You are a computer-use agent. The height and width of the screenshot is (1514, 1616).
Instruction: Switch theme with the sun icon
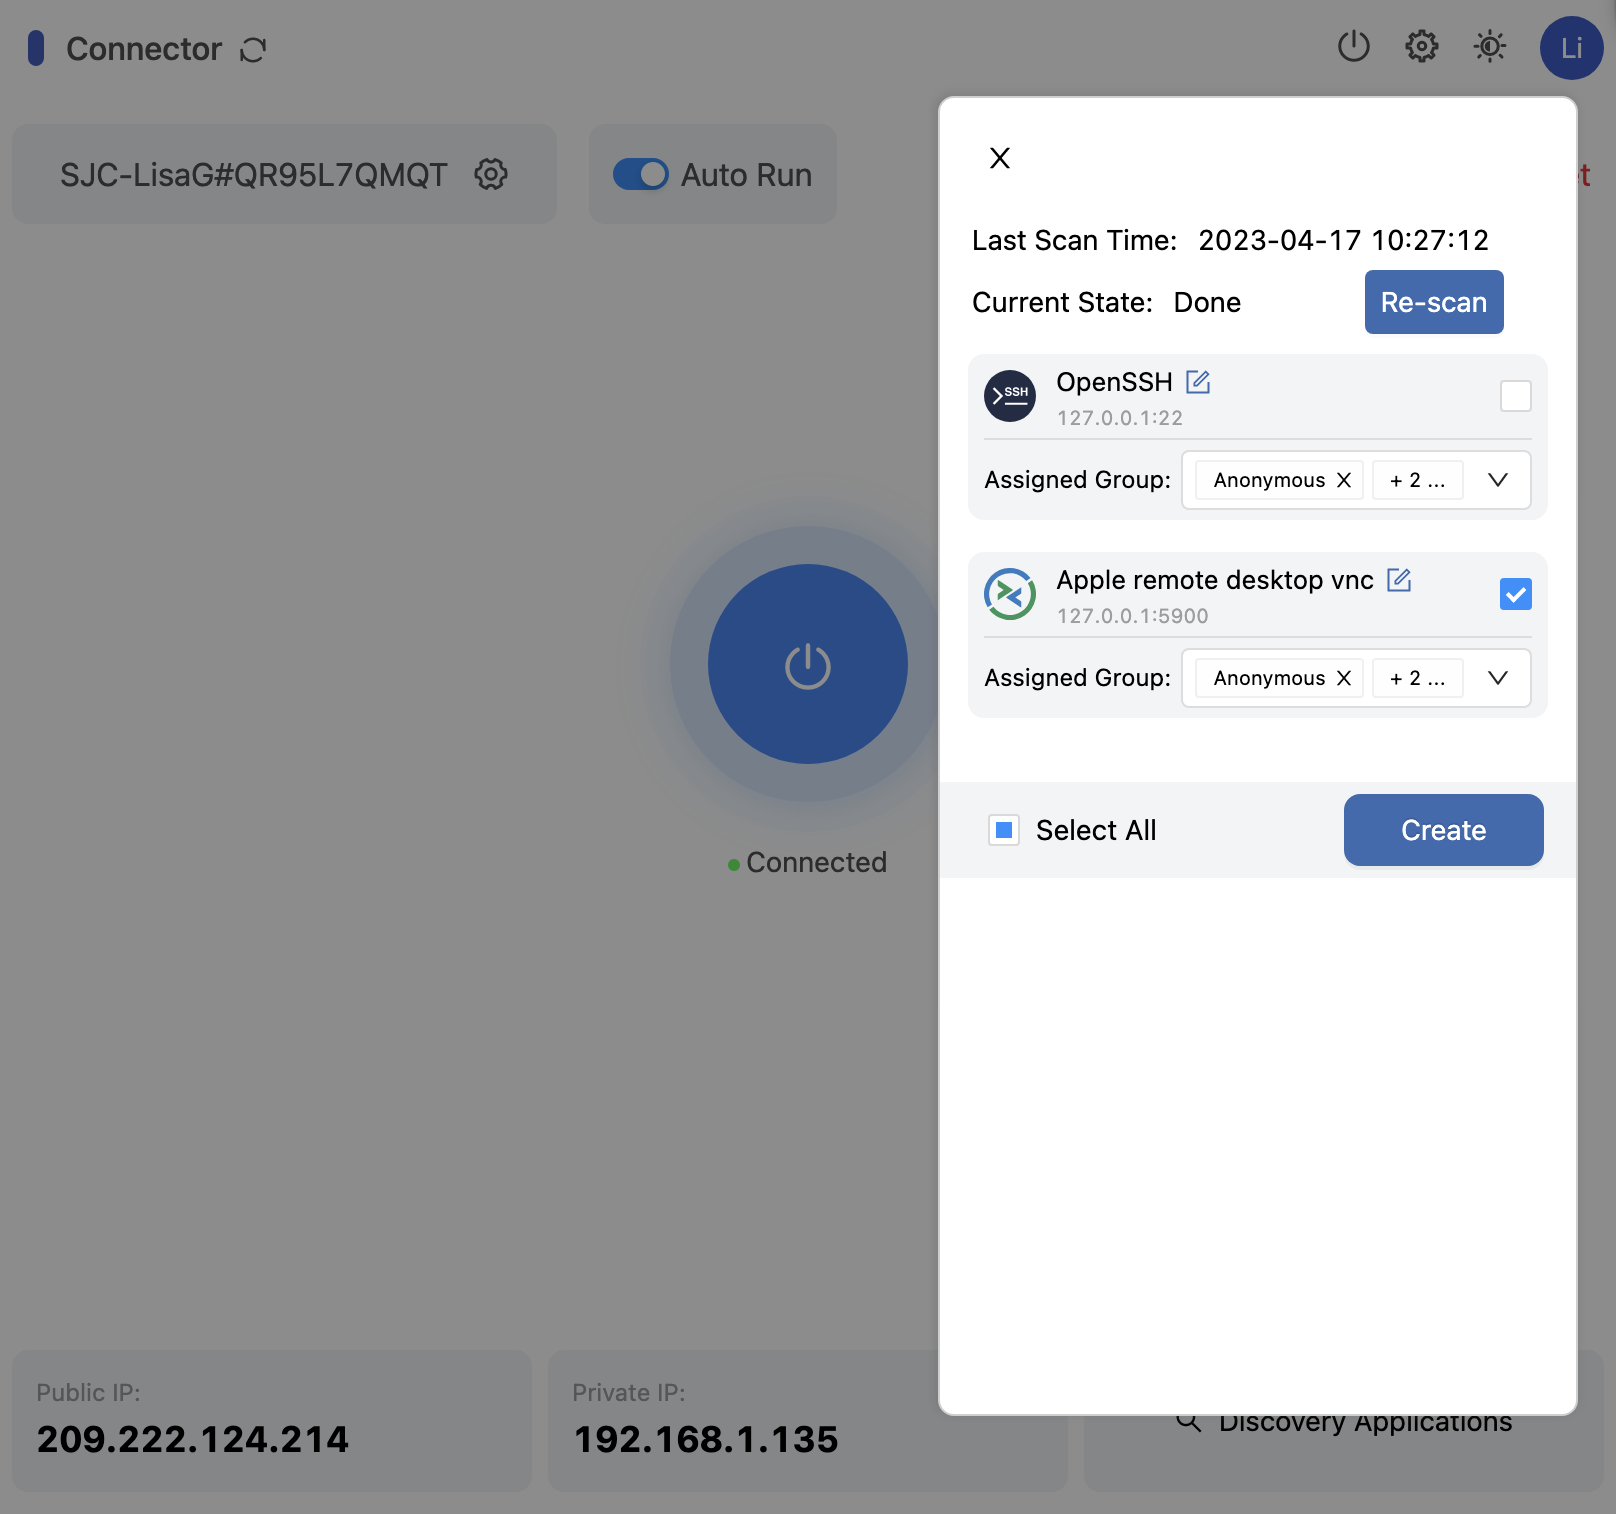[1490, 46]
